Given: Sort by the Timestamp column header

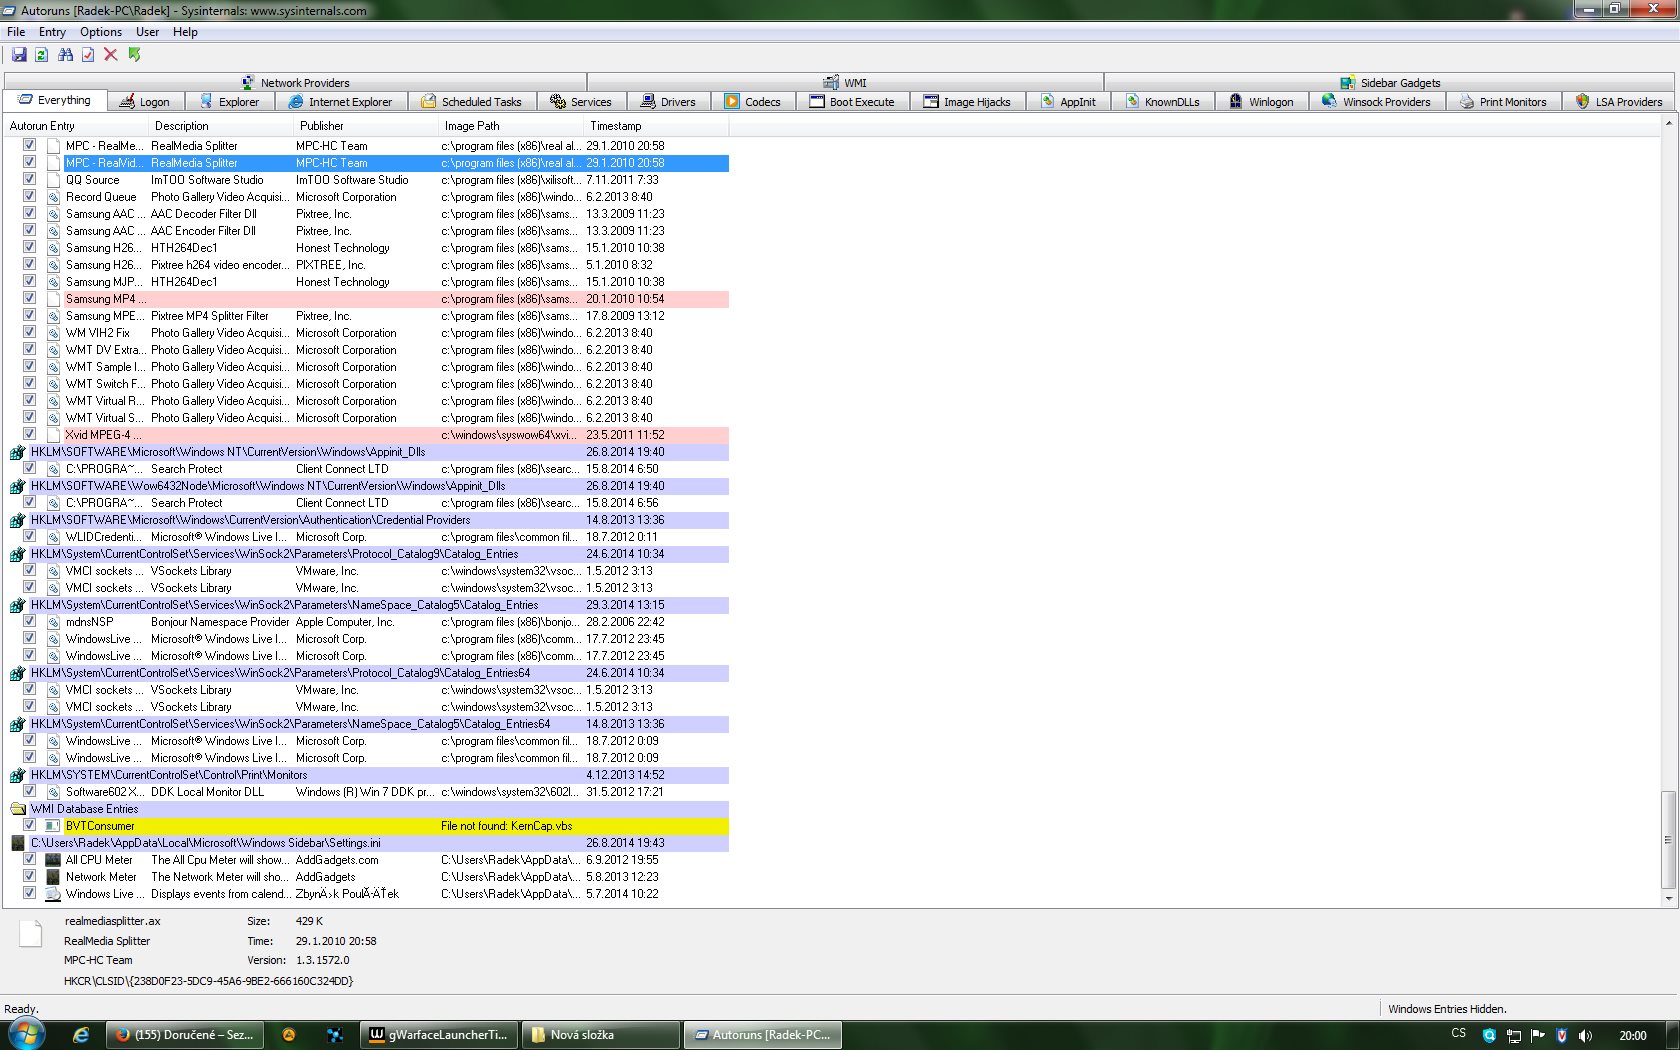Looking at the screenshot, I should [x=657, y=126].
